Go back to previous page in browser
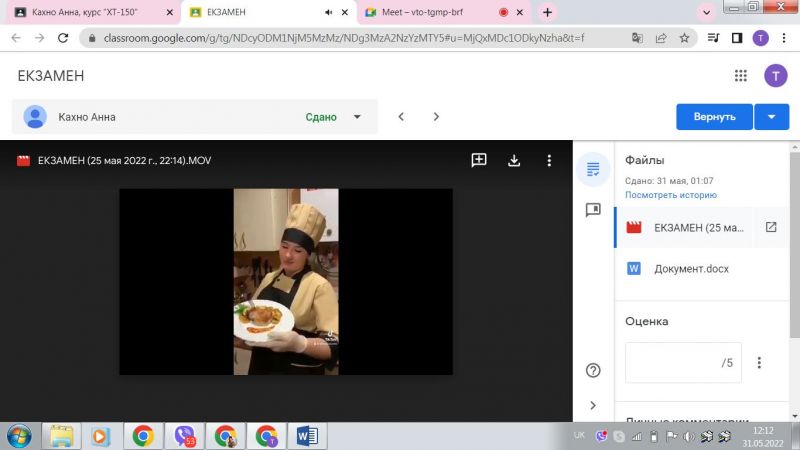The image size is (800, 450). (16, 38)
